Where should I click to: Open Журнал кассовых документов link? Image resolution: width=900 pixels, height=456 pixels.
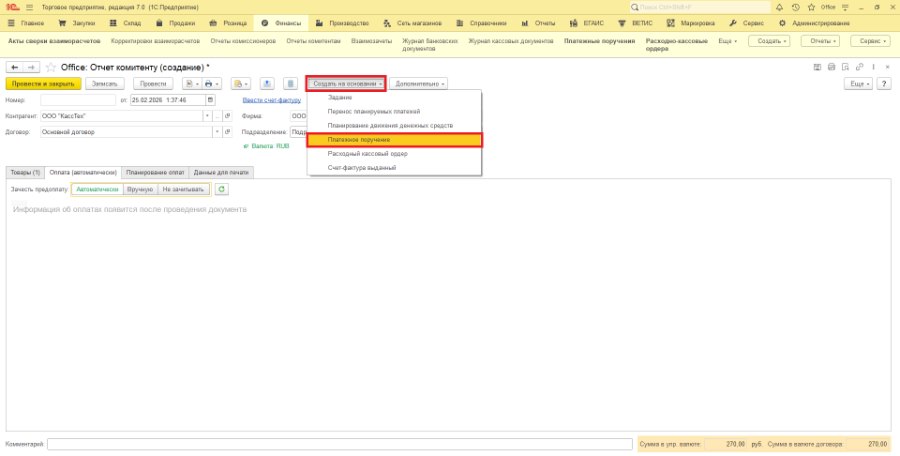coord(511,41)
